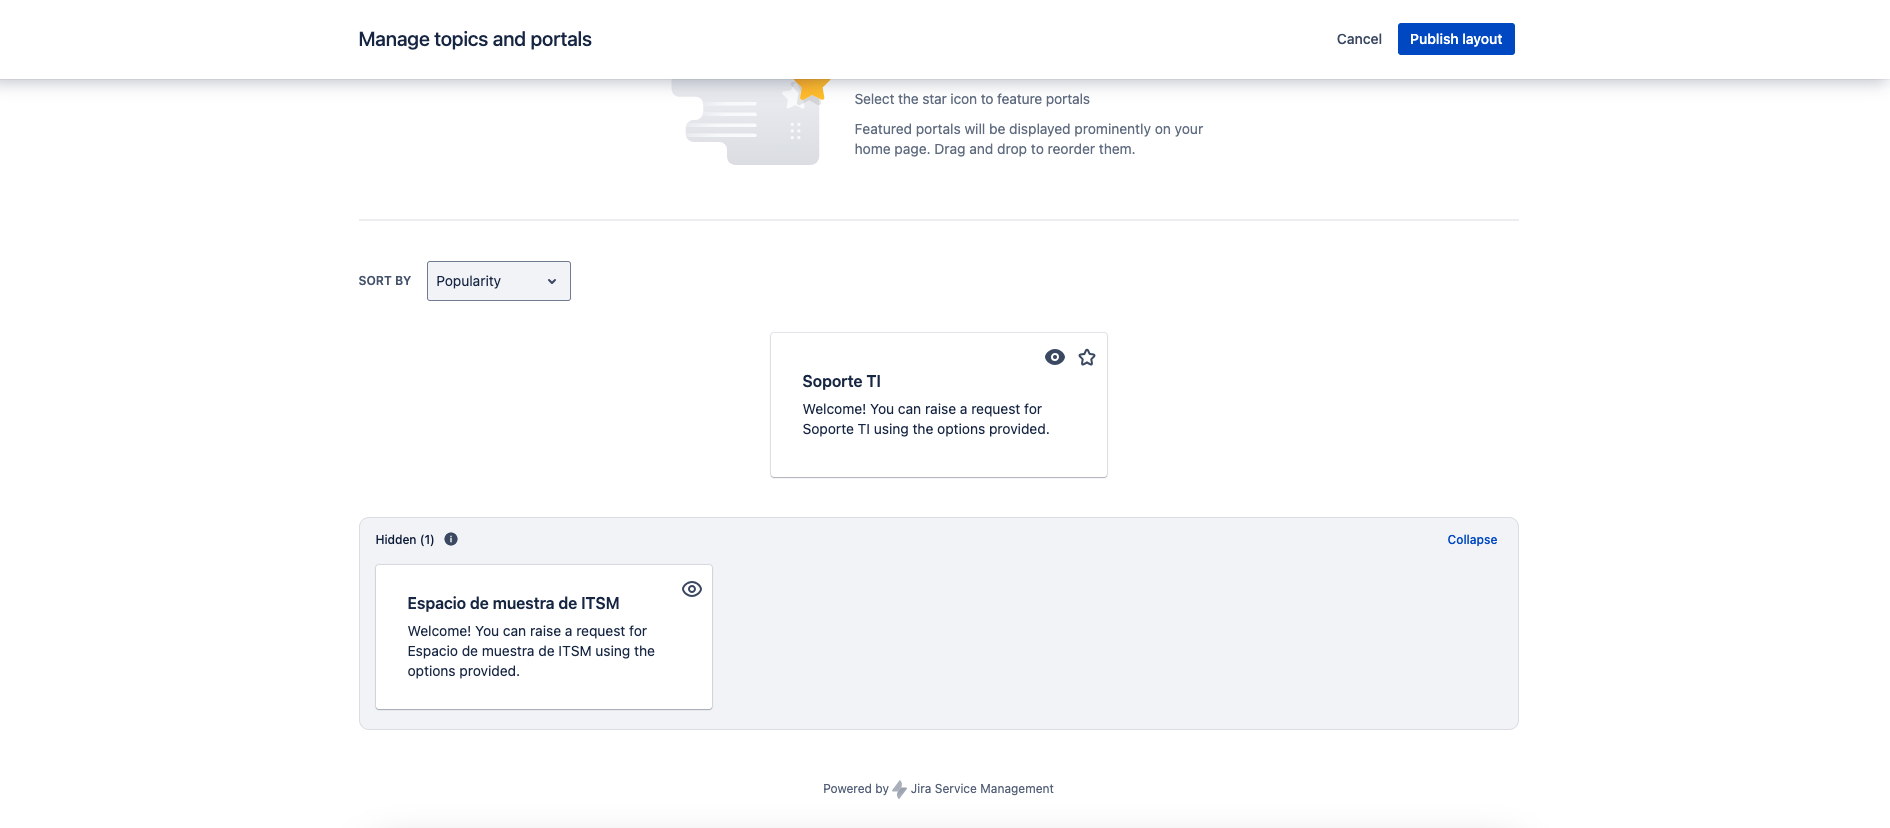This screenshot has height=828, width=1890.
Task: Click the Espacio de muestra welcome description text
Action: point(530,651)
